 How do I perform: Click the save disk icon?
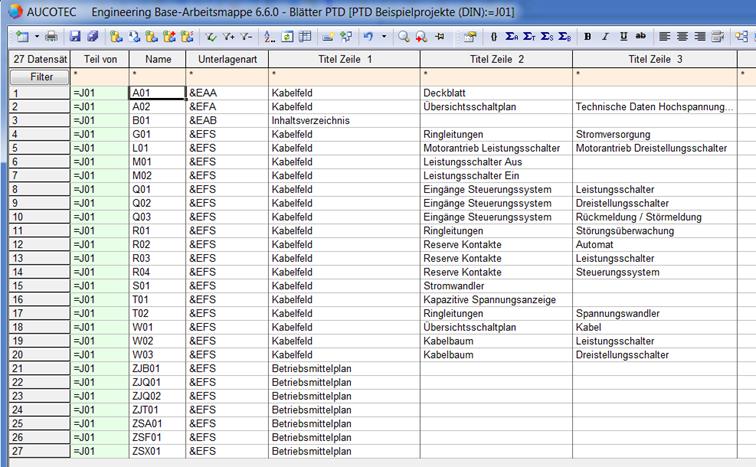(75, 37)
